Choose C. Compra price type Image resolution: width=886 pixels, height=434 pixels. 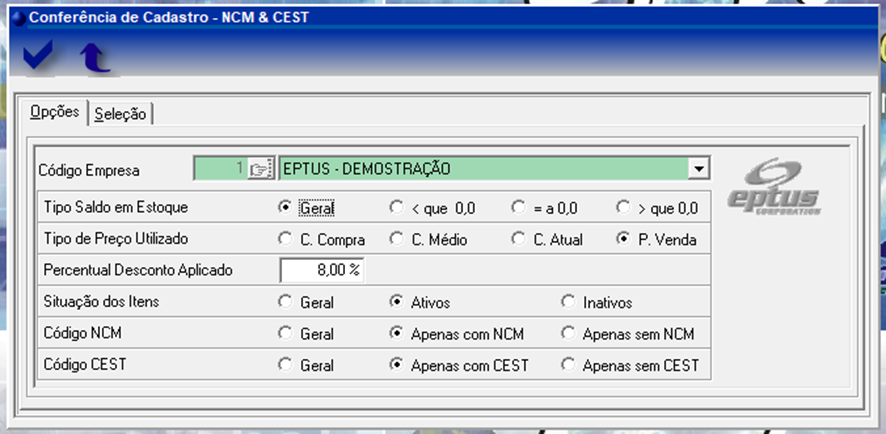pos(286,239)
